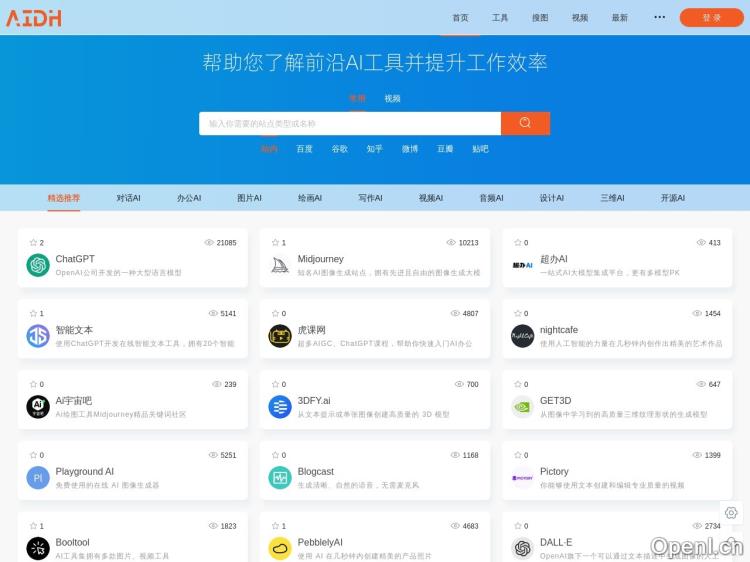Open the three-dots more menu
750x562 pixels.
[660, 17]
